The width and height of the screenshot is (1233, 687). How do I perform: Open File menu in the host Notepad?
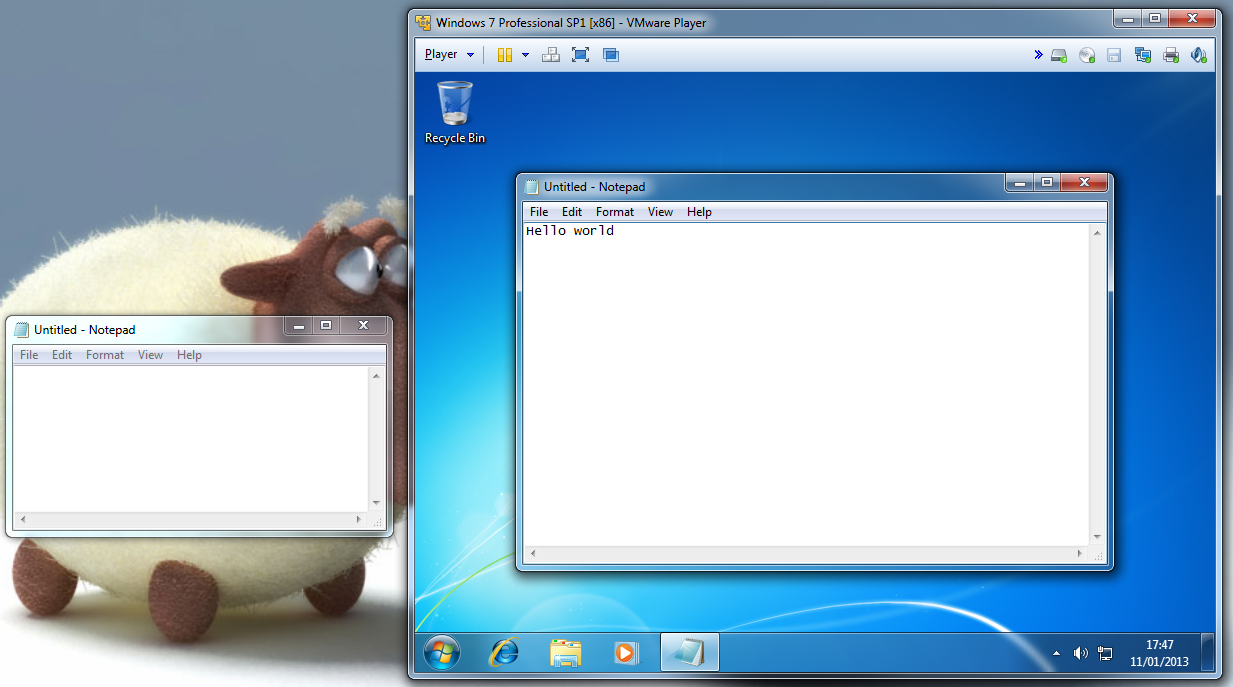click(29, 355)
